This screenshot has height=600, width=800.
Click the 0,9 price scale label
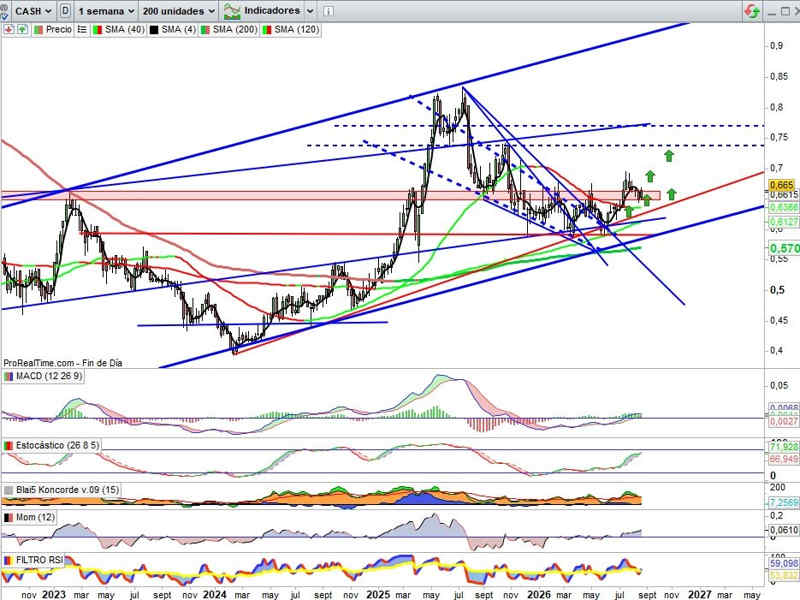777,45
